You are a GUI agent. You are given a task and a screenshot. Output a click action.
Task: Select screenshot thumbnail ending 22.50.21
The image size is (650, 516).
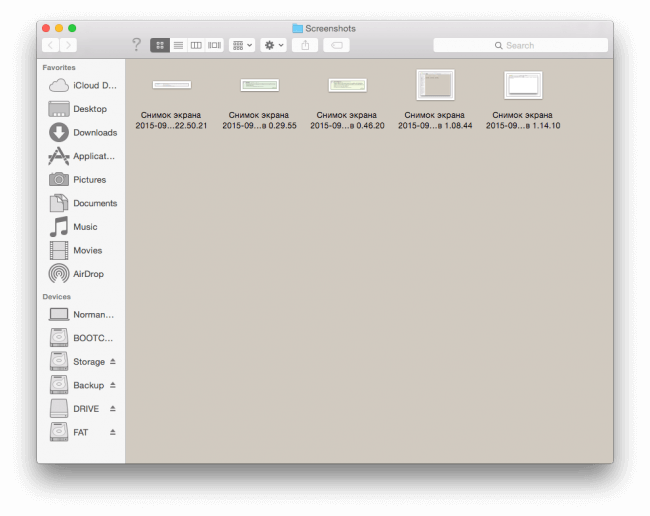[172, 85]
